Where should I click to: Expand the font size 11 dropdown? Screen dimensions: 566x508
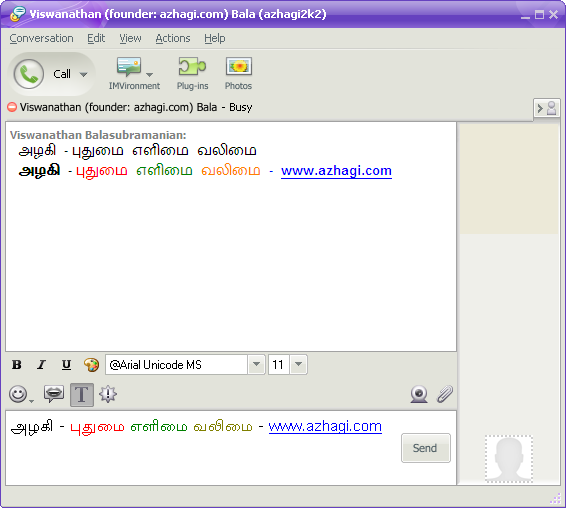point(298,364)
